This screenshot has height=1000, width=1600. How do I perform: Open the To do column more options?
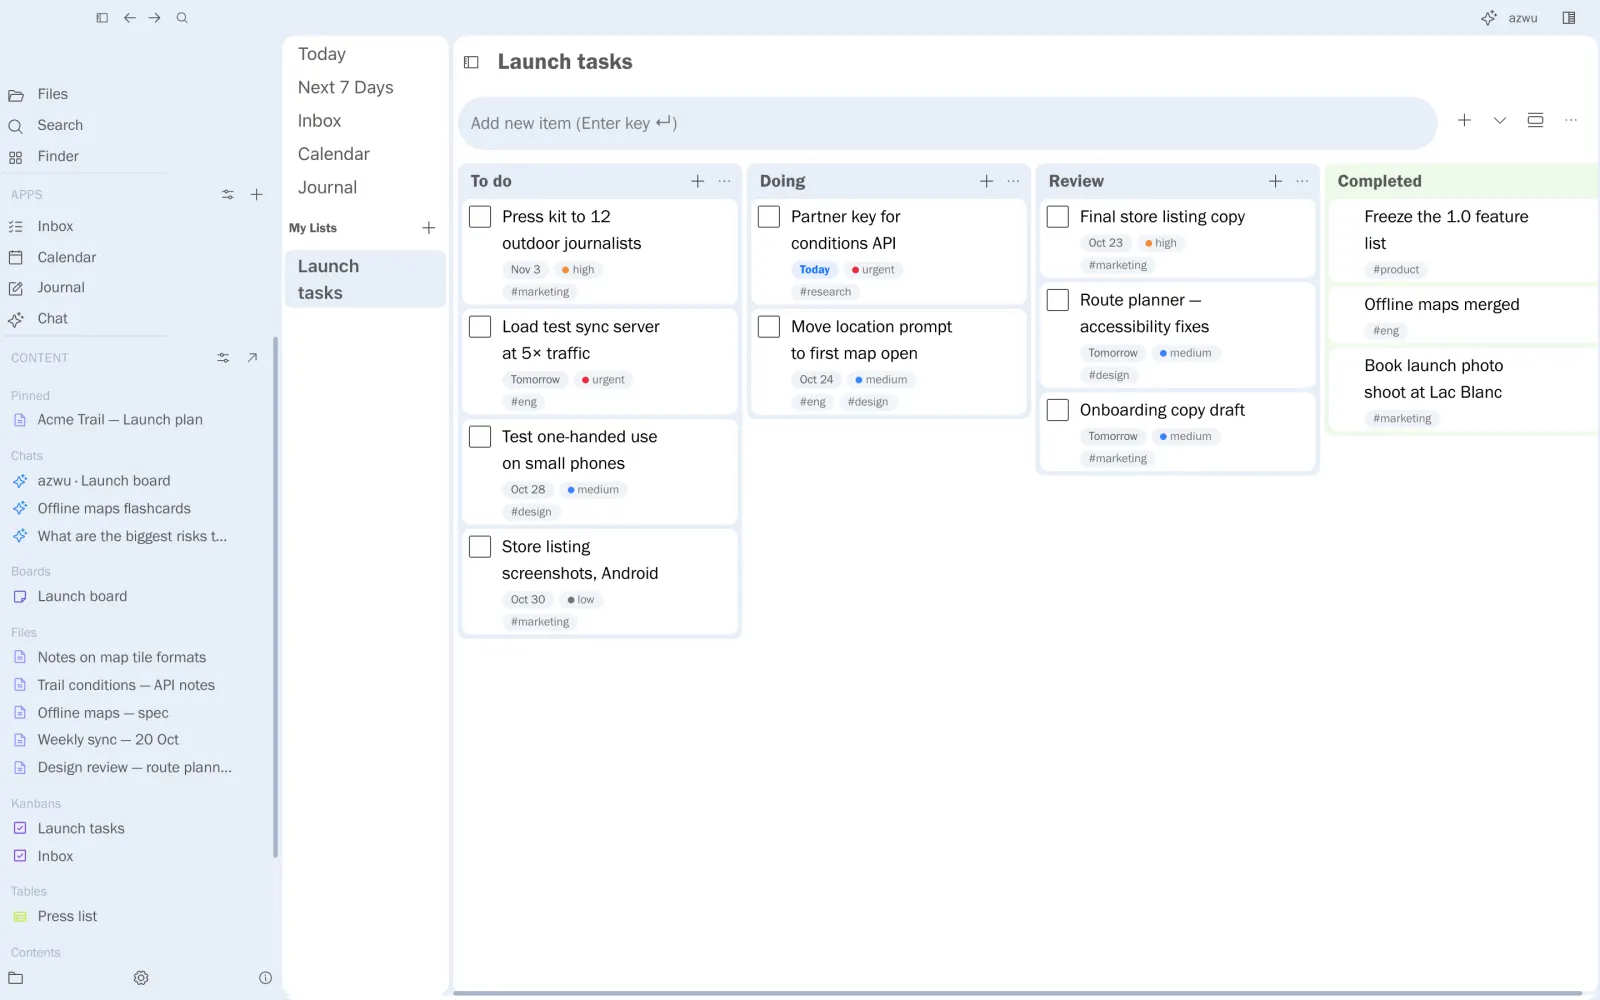pos(725,181)
